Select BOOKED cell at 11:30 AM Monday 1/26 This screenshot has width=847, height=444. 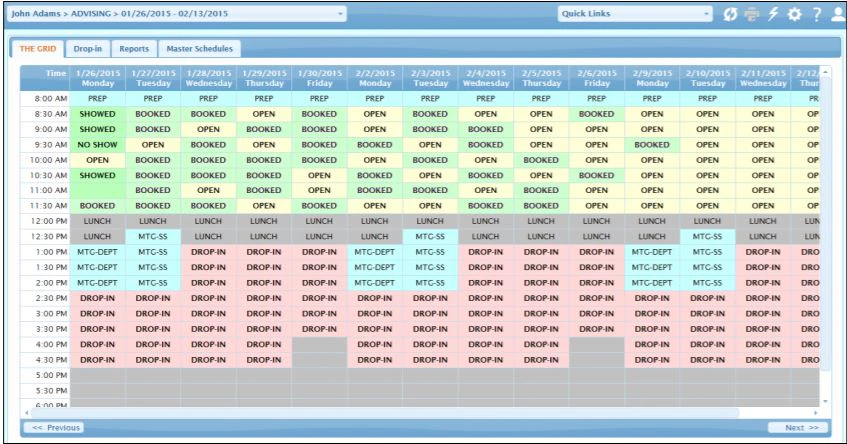click(98, 206)
